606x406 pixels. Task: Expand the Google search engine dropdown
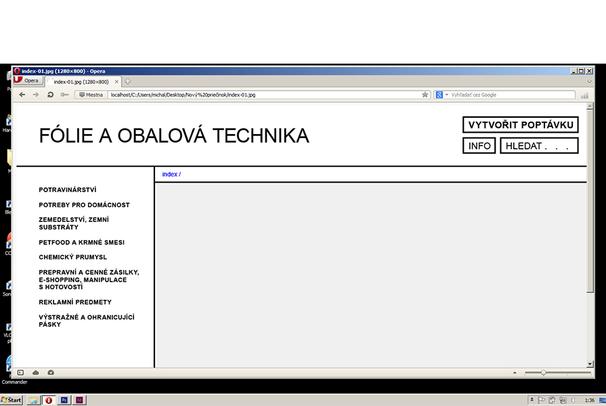(x=441, y=95)
